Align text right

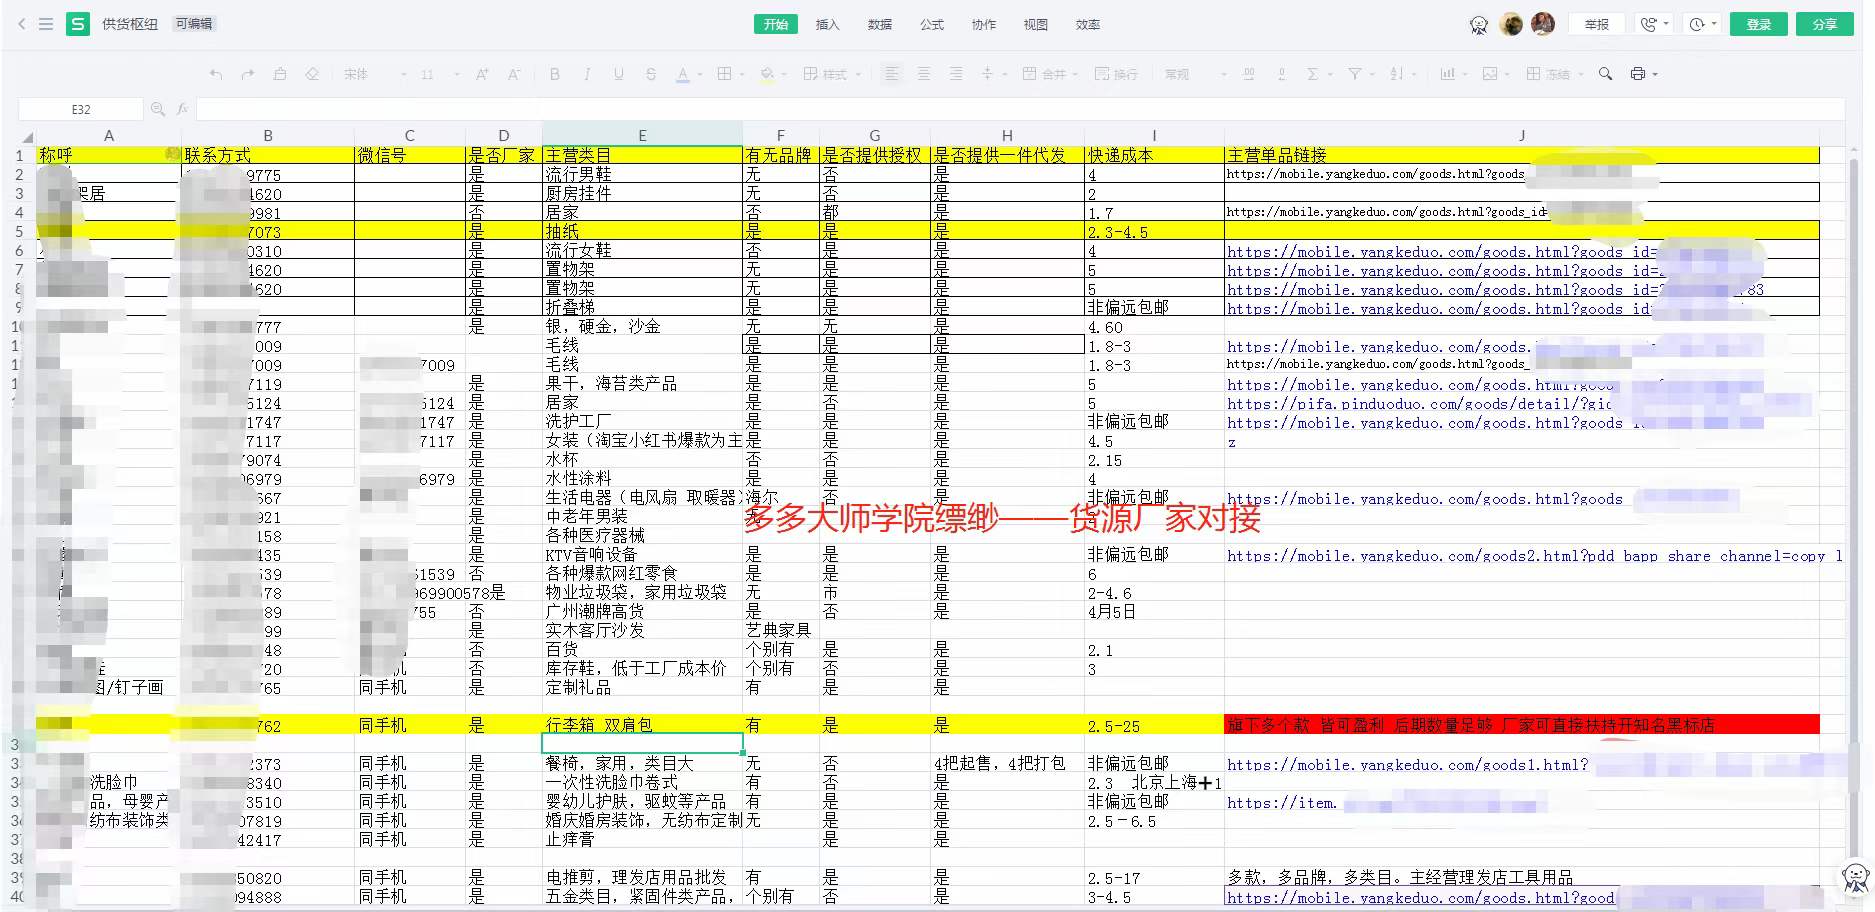956,74
